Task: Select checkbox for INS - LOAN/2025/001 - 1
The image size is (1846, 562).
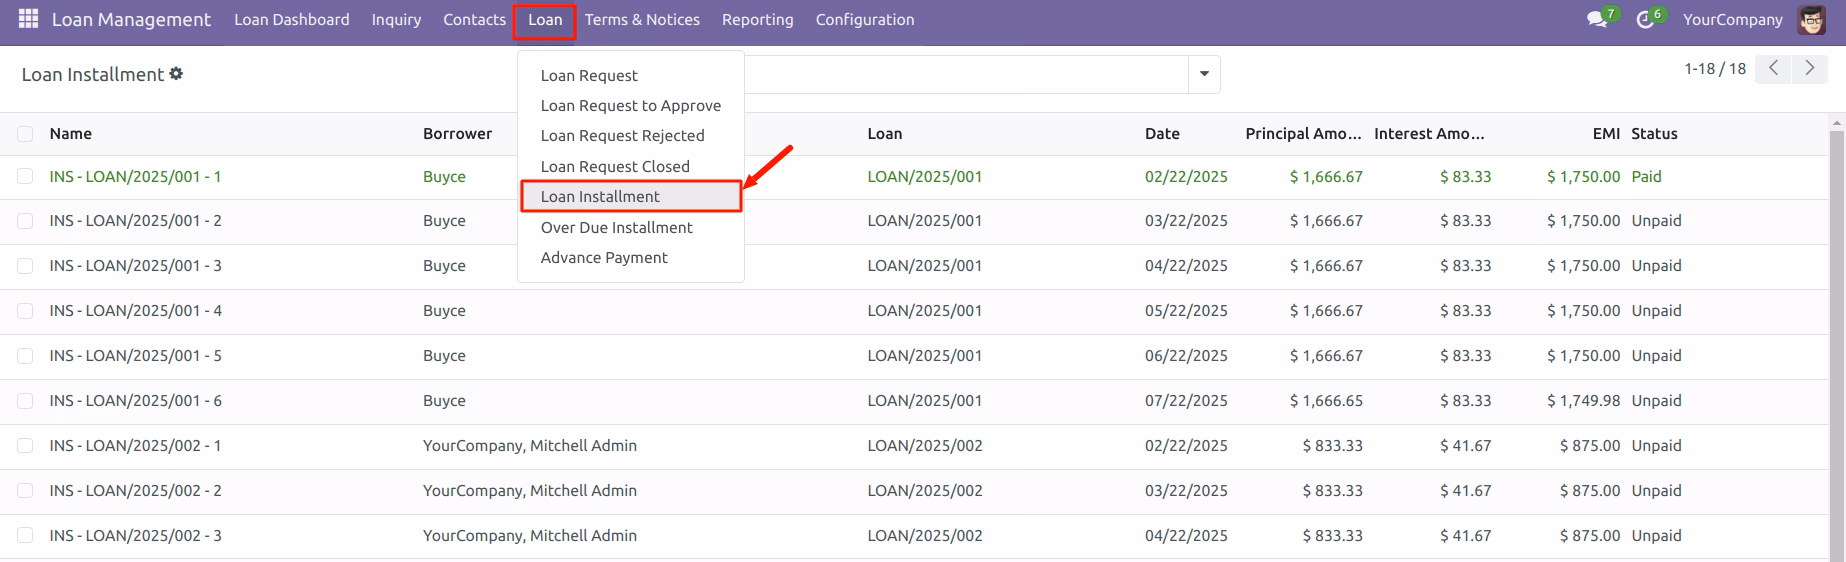Action: (25, 177)
